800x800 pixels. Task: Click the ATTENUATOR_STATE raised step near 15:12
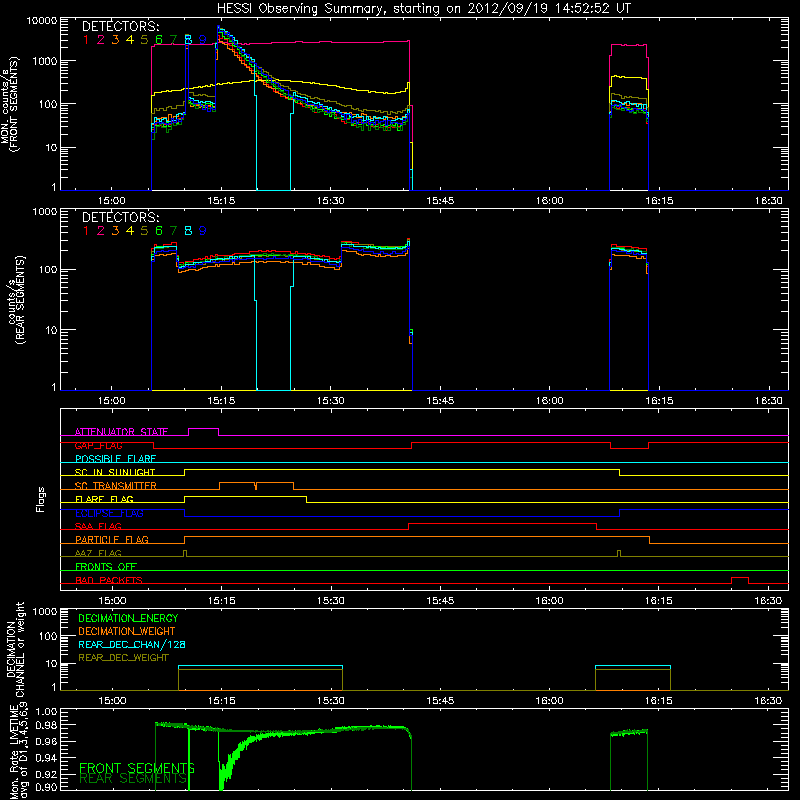tap(204, 432)
